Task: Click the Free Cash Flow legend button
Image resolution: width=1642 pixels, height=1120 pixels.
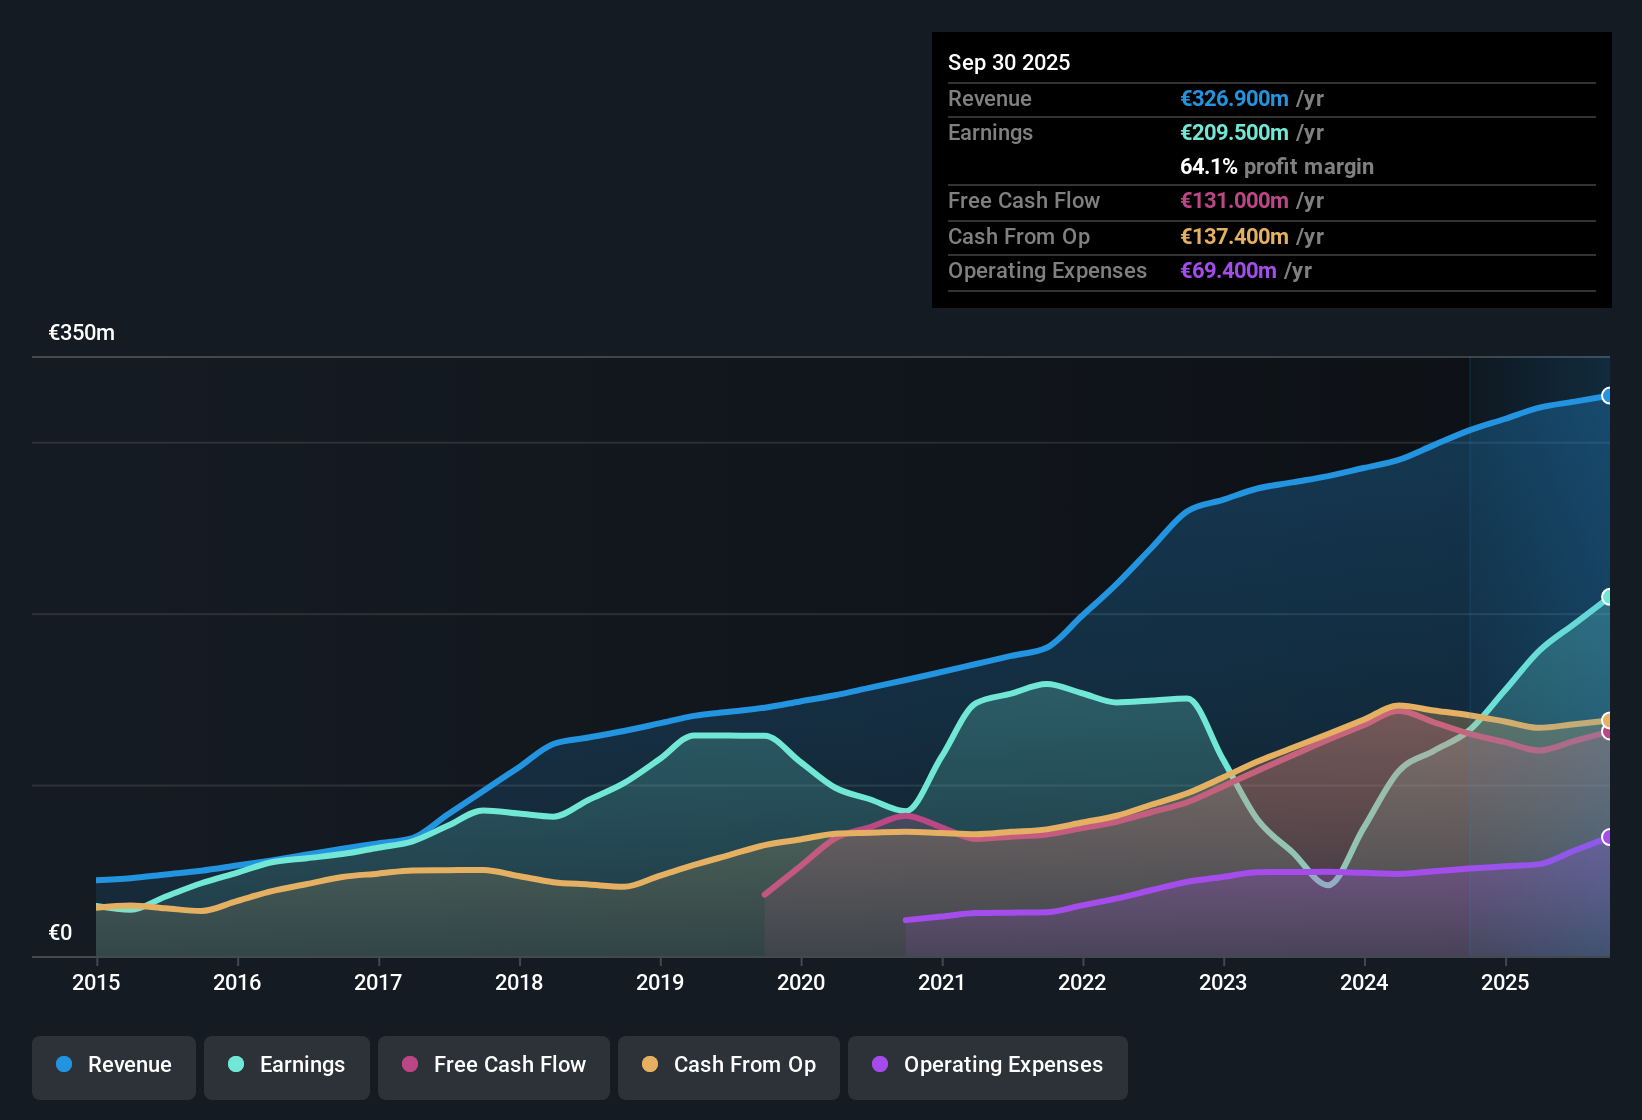Action: pyautogui.click(x=493, y=1067)
